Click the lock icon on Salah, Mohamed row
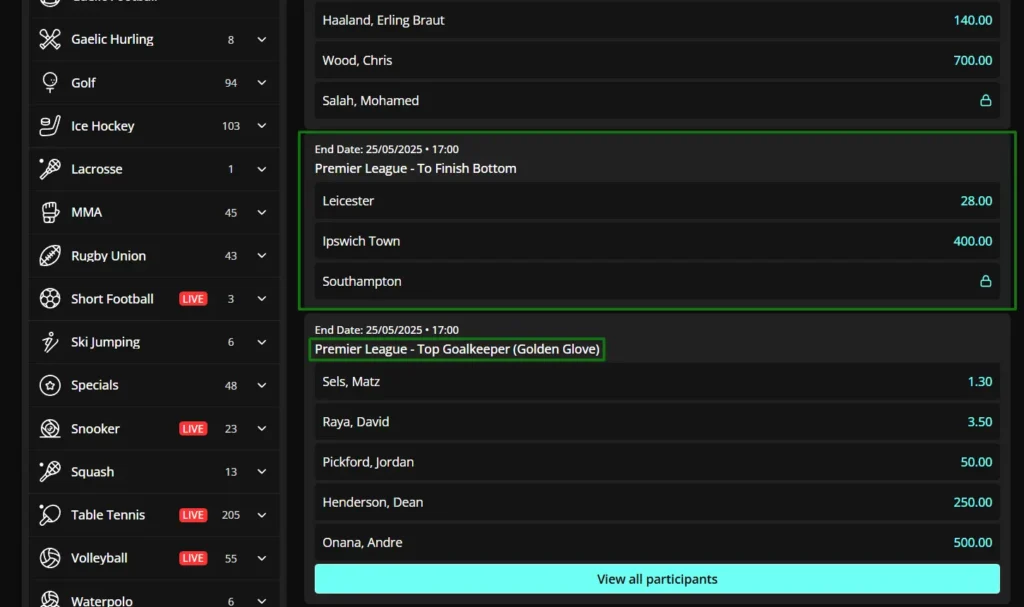Image resolution: width=1024 pixels, height=607 pixels. click(x=985, y=100)
